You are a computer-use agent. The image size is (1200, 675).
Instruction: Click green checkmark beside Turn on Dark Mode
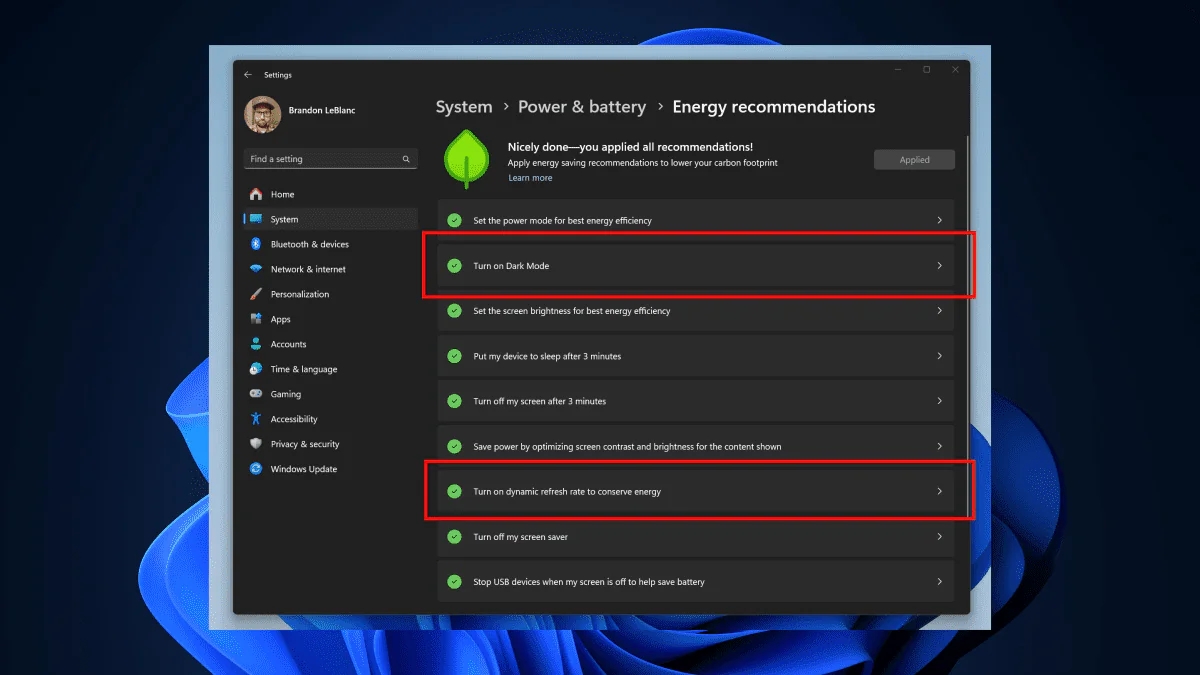455,266
